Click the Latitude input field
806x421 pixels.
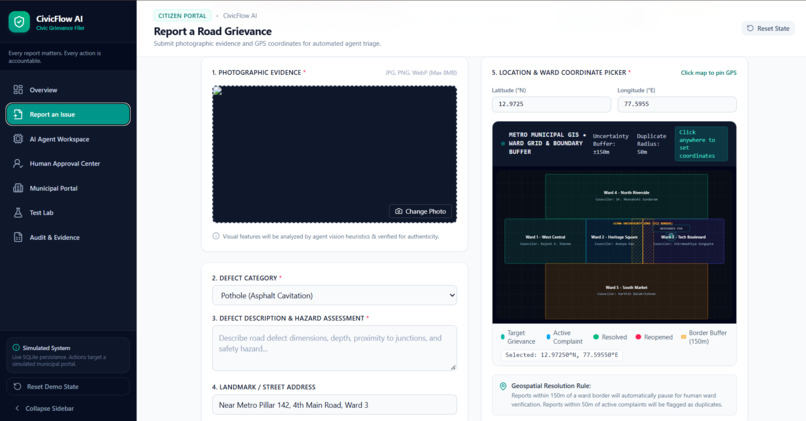pos(551,104)
